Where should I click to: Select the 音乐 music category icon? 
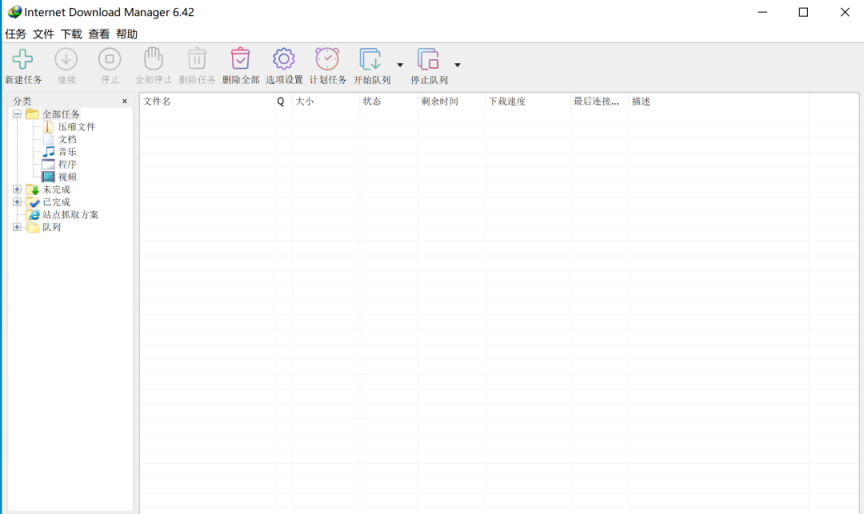[x=49, y=152]
